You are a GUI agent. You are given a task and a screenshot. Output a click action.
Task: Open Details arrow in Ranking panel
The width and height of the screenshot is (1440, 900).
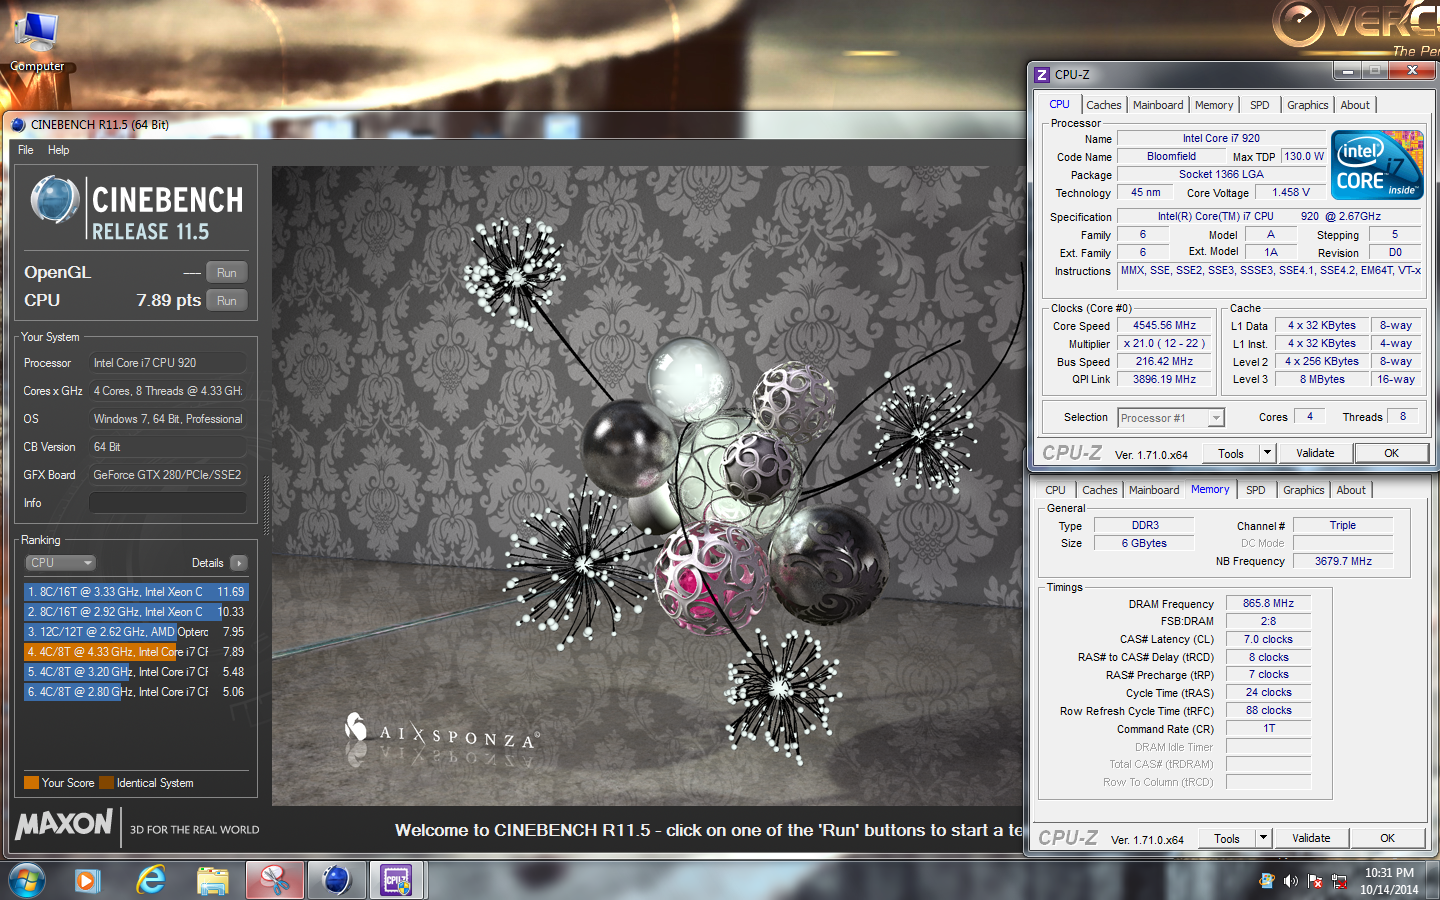[x=239, y=563]
